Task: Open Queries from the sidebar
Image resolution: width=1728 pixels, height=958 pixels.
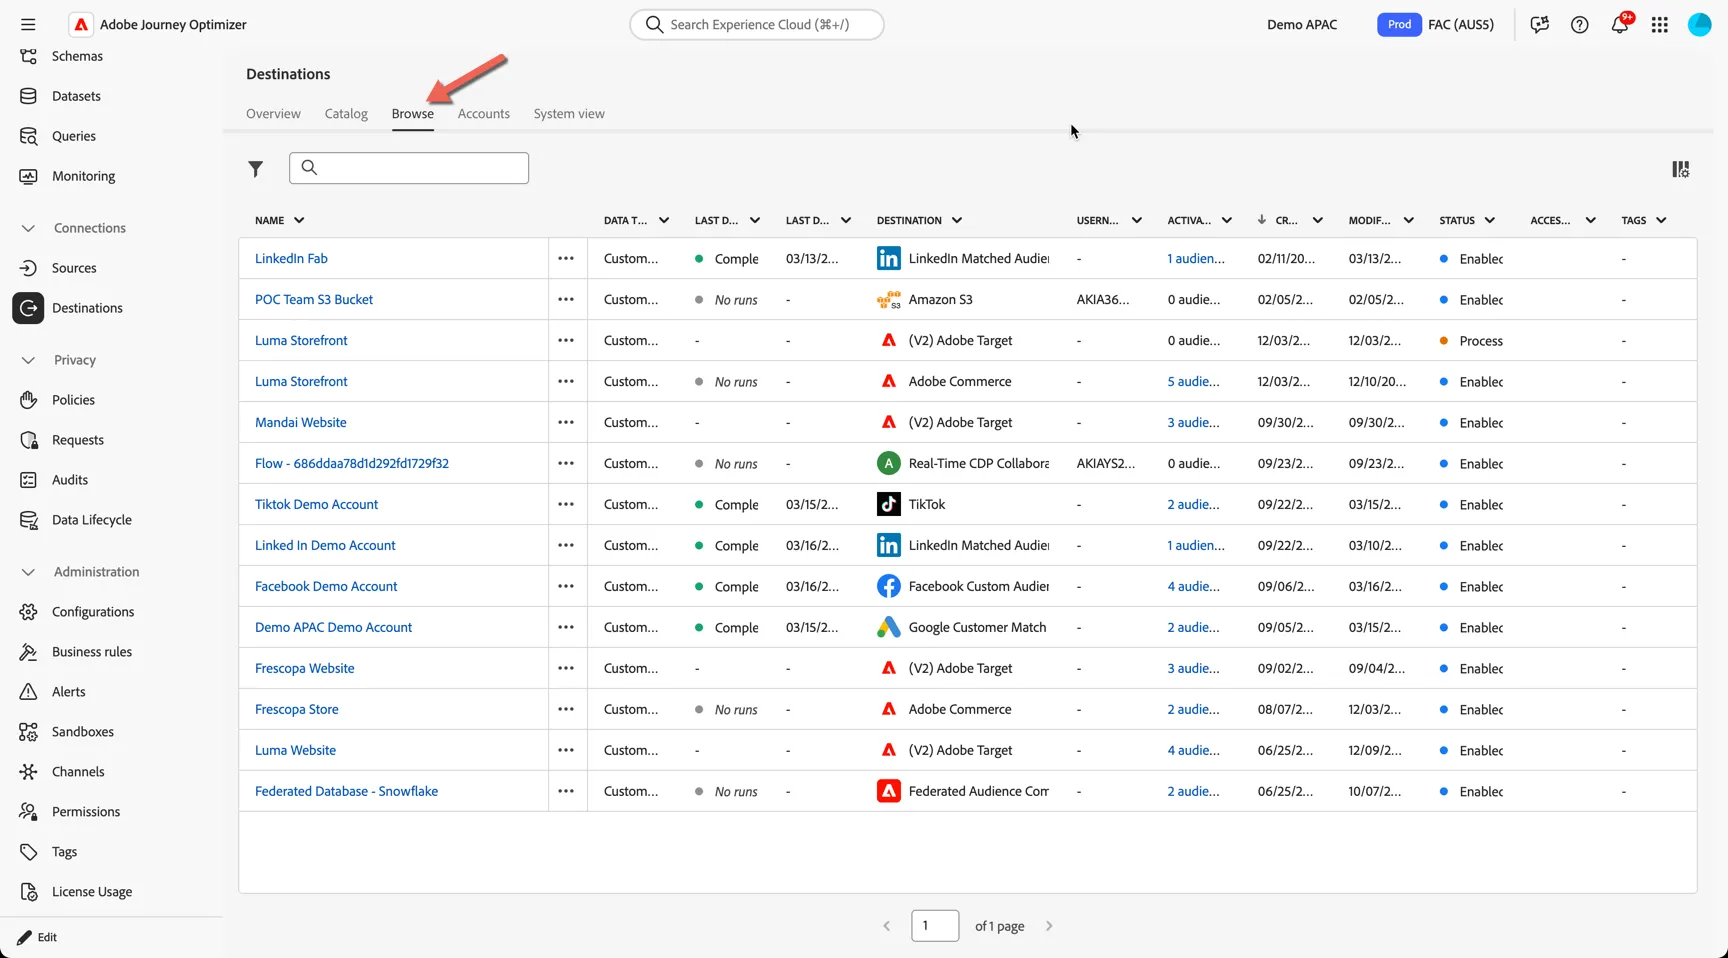Action: (x=74, y=136)
